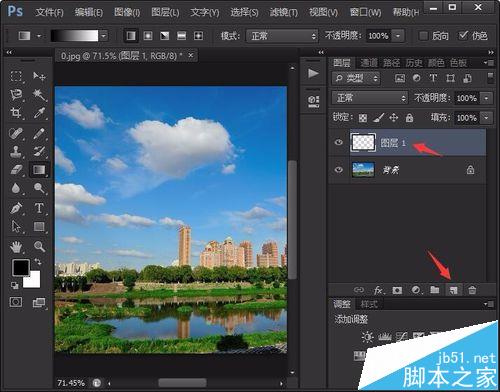Viewport: 500px width, 392px height.
Task: Click the delete layer trash icon
Action: click(x=472, y=290)
